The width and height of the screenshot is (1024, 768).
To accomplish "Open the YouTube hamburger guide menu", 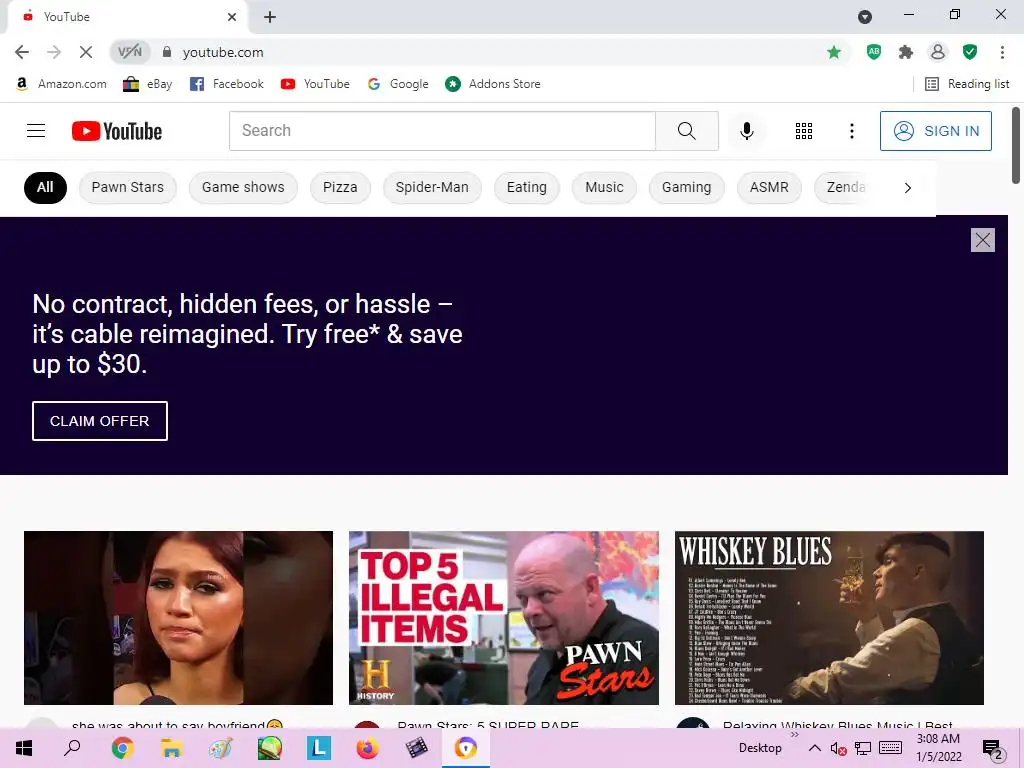I will 36,131.
